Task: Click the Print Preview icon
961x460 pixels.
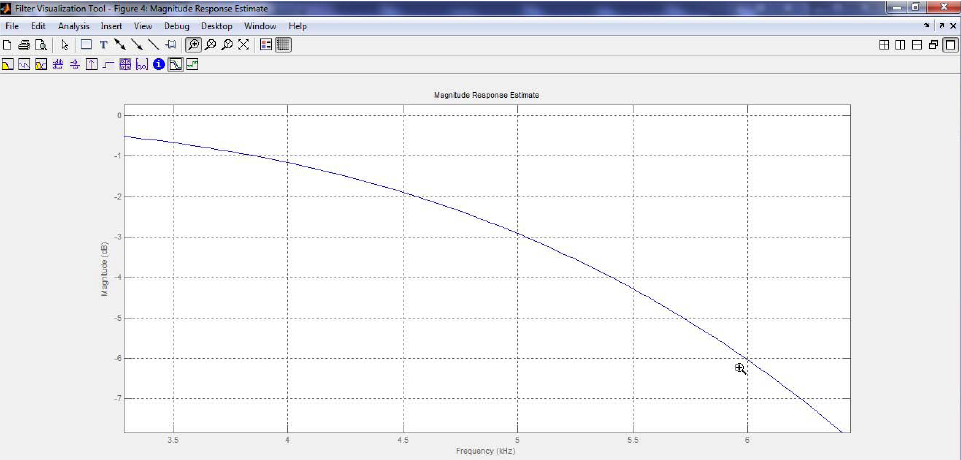Action: [41, 45]
